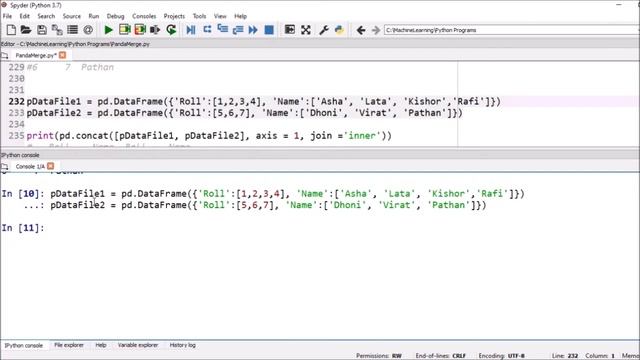Run selection or current line
The width and height of the screenshot is (640, 360).
[x=155, y=30]
